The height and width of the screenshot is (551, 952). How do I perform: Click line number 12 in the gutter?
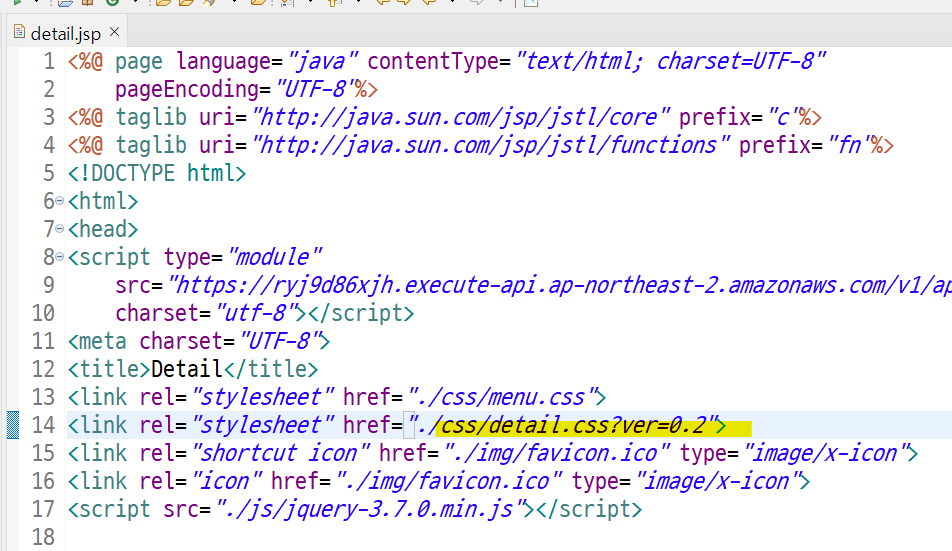click(x=43, y=368)
